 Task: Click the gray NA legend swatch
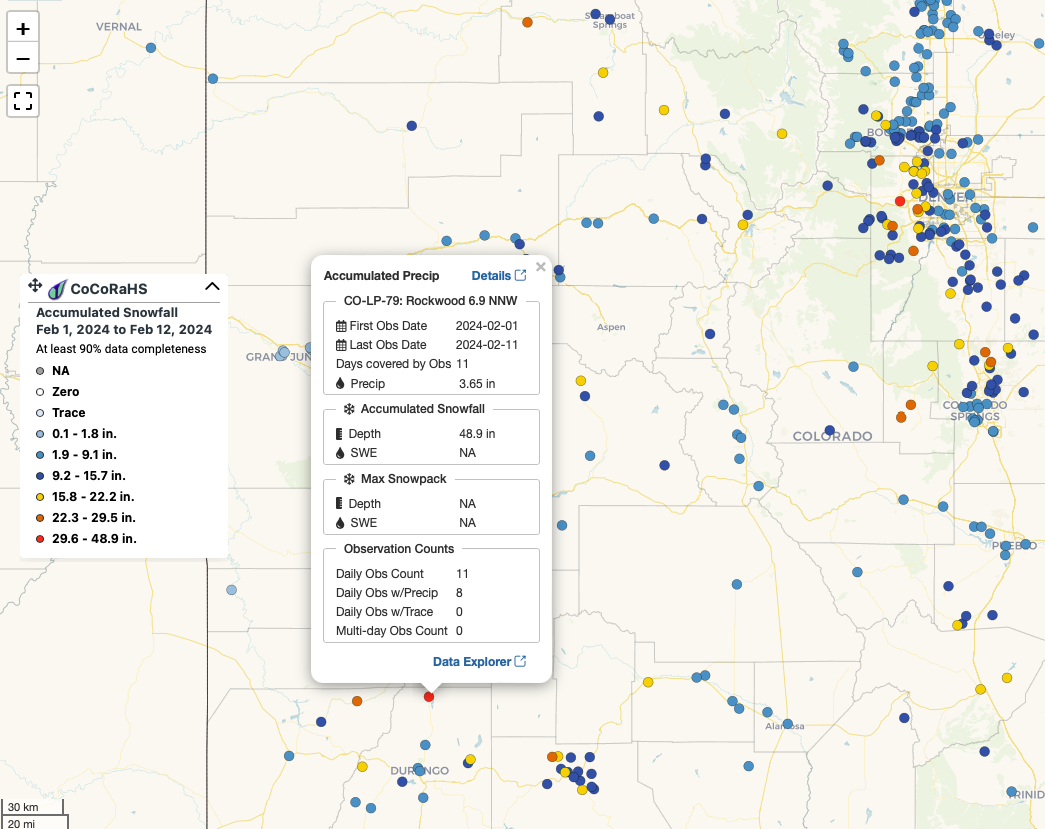coord(40,371)
